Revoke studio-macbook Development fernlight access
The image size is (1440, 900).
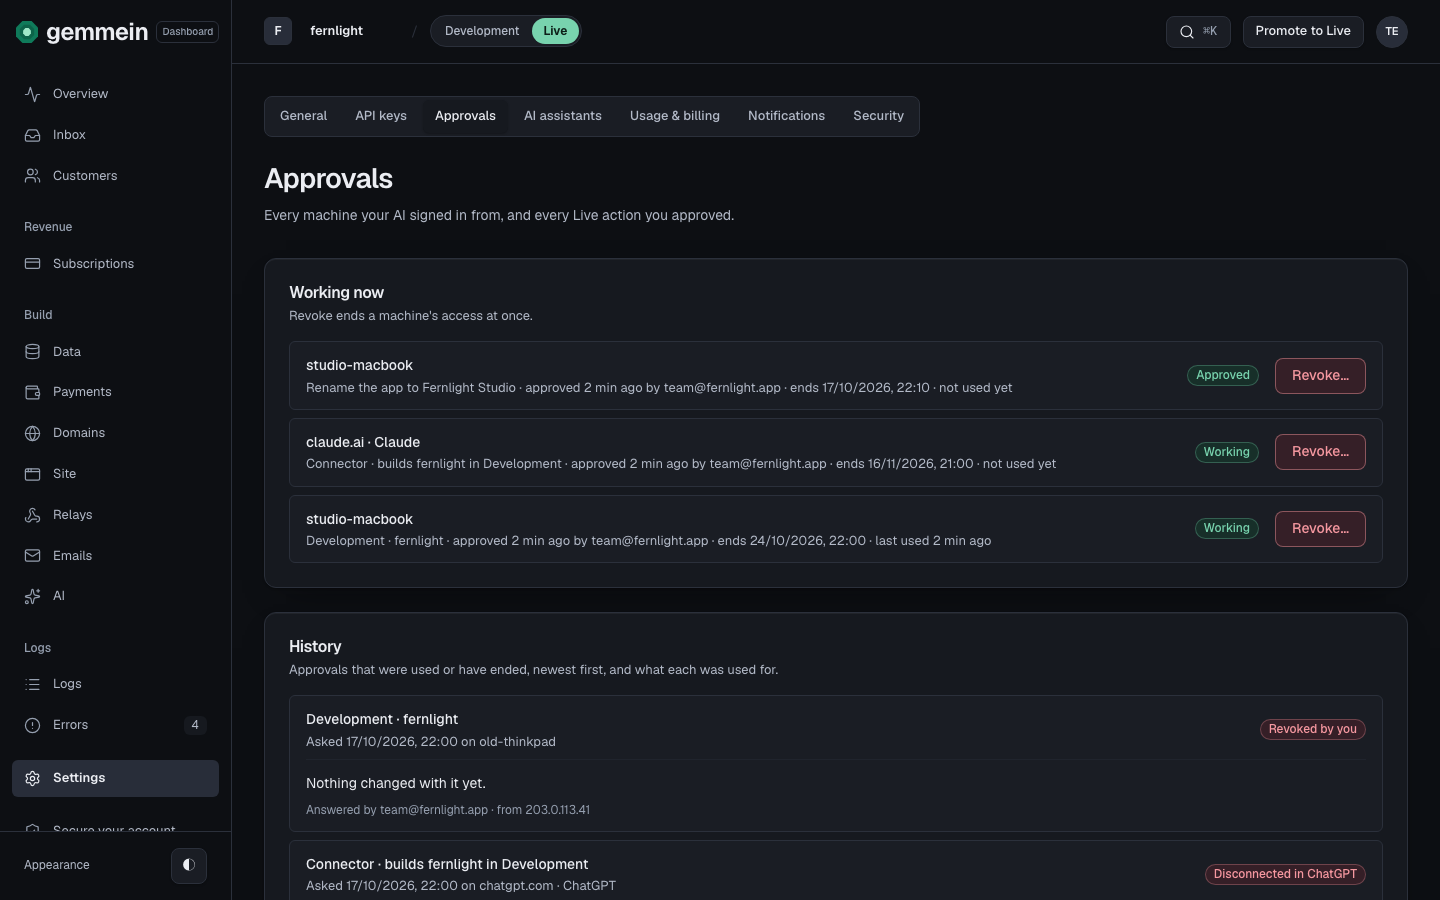[x=1320, y=529]
